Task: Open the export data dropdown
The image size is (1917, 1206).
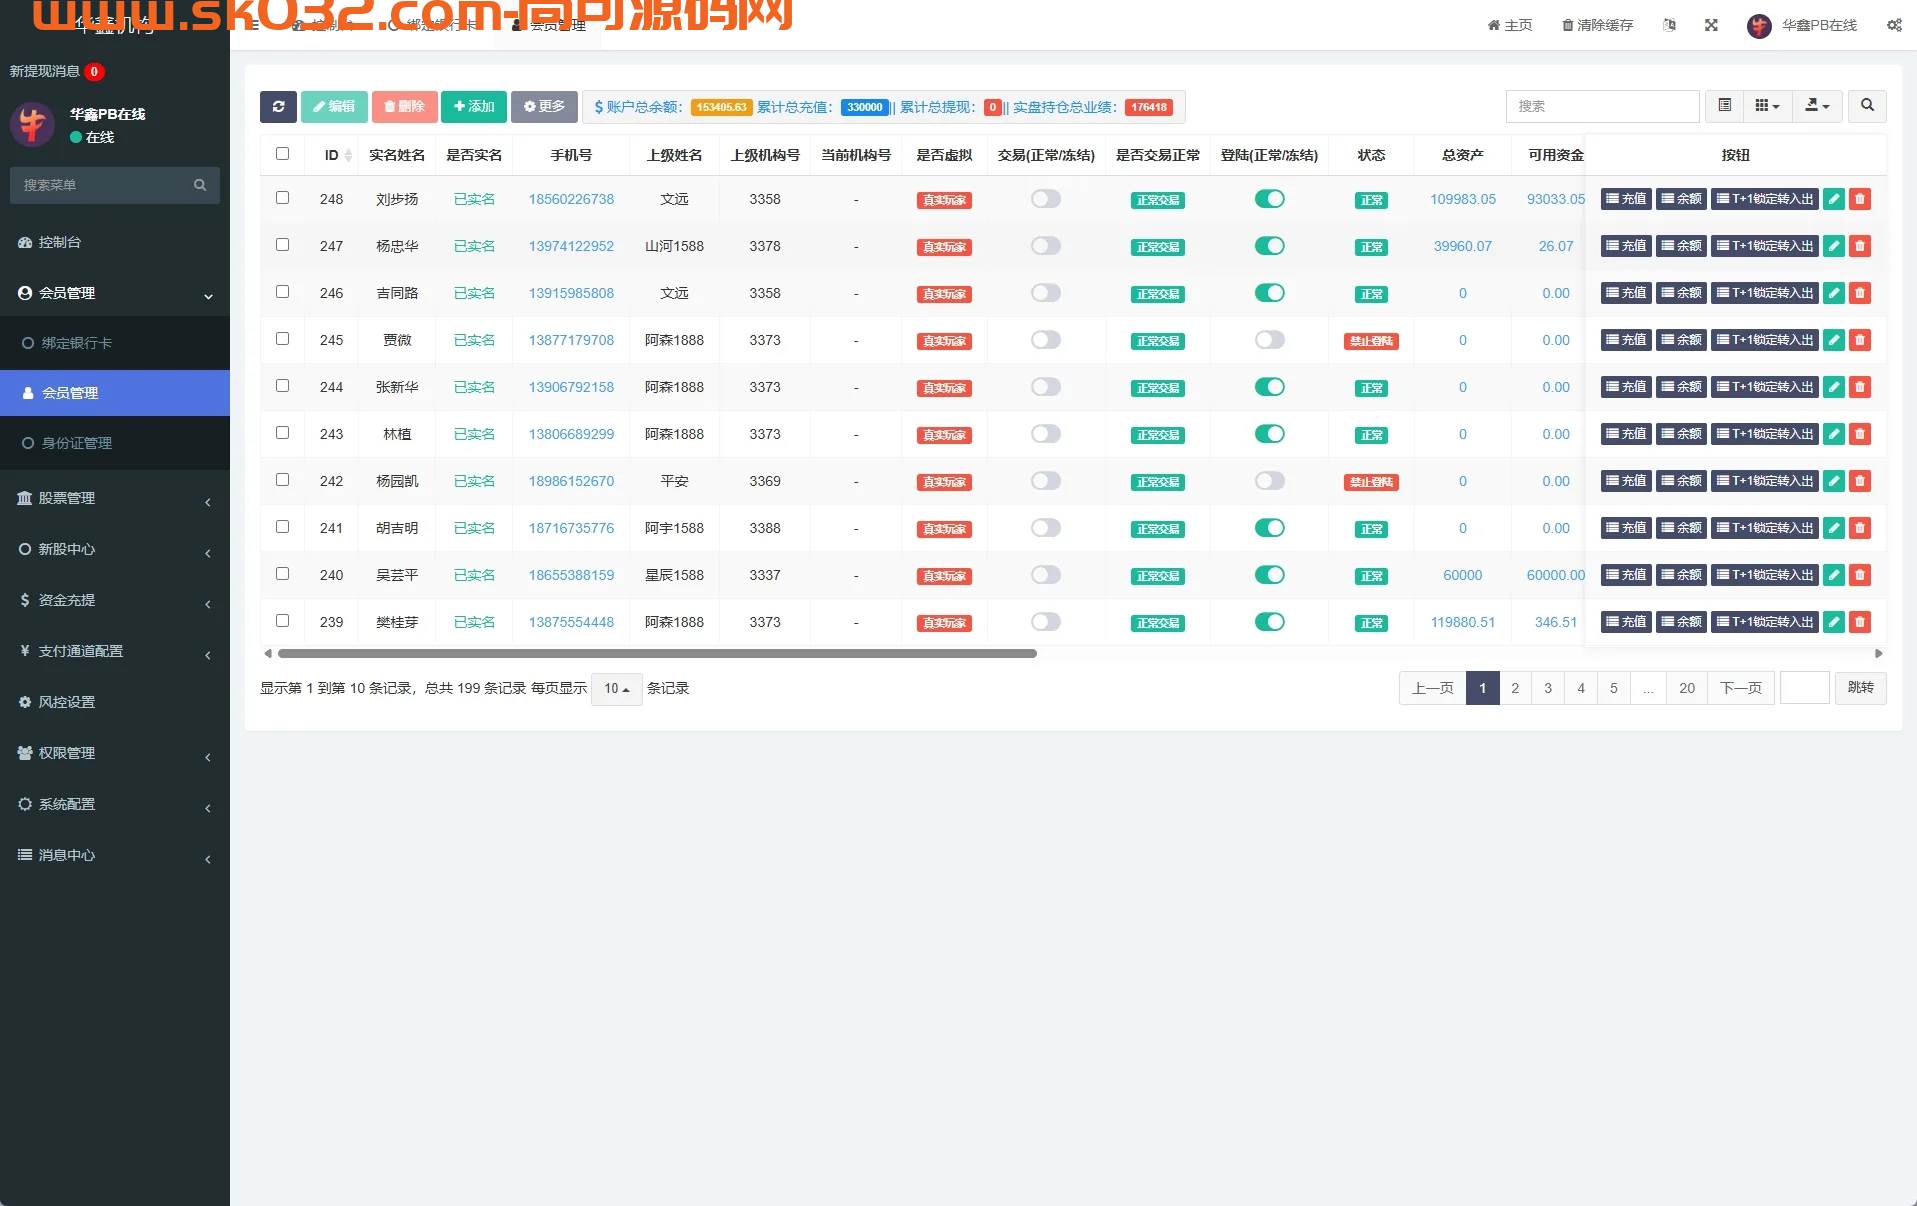Action: (x=1817, y=106)
